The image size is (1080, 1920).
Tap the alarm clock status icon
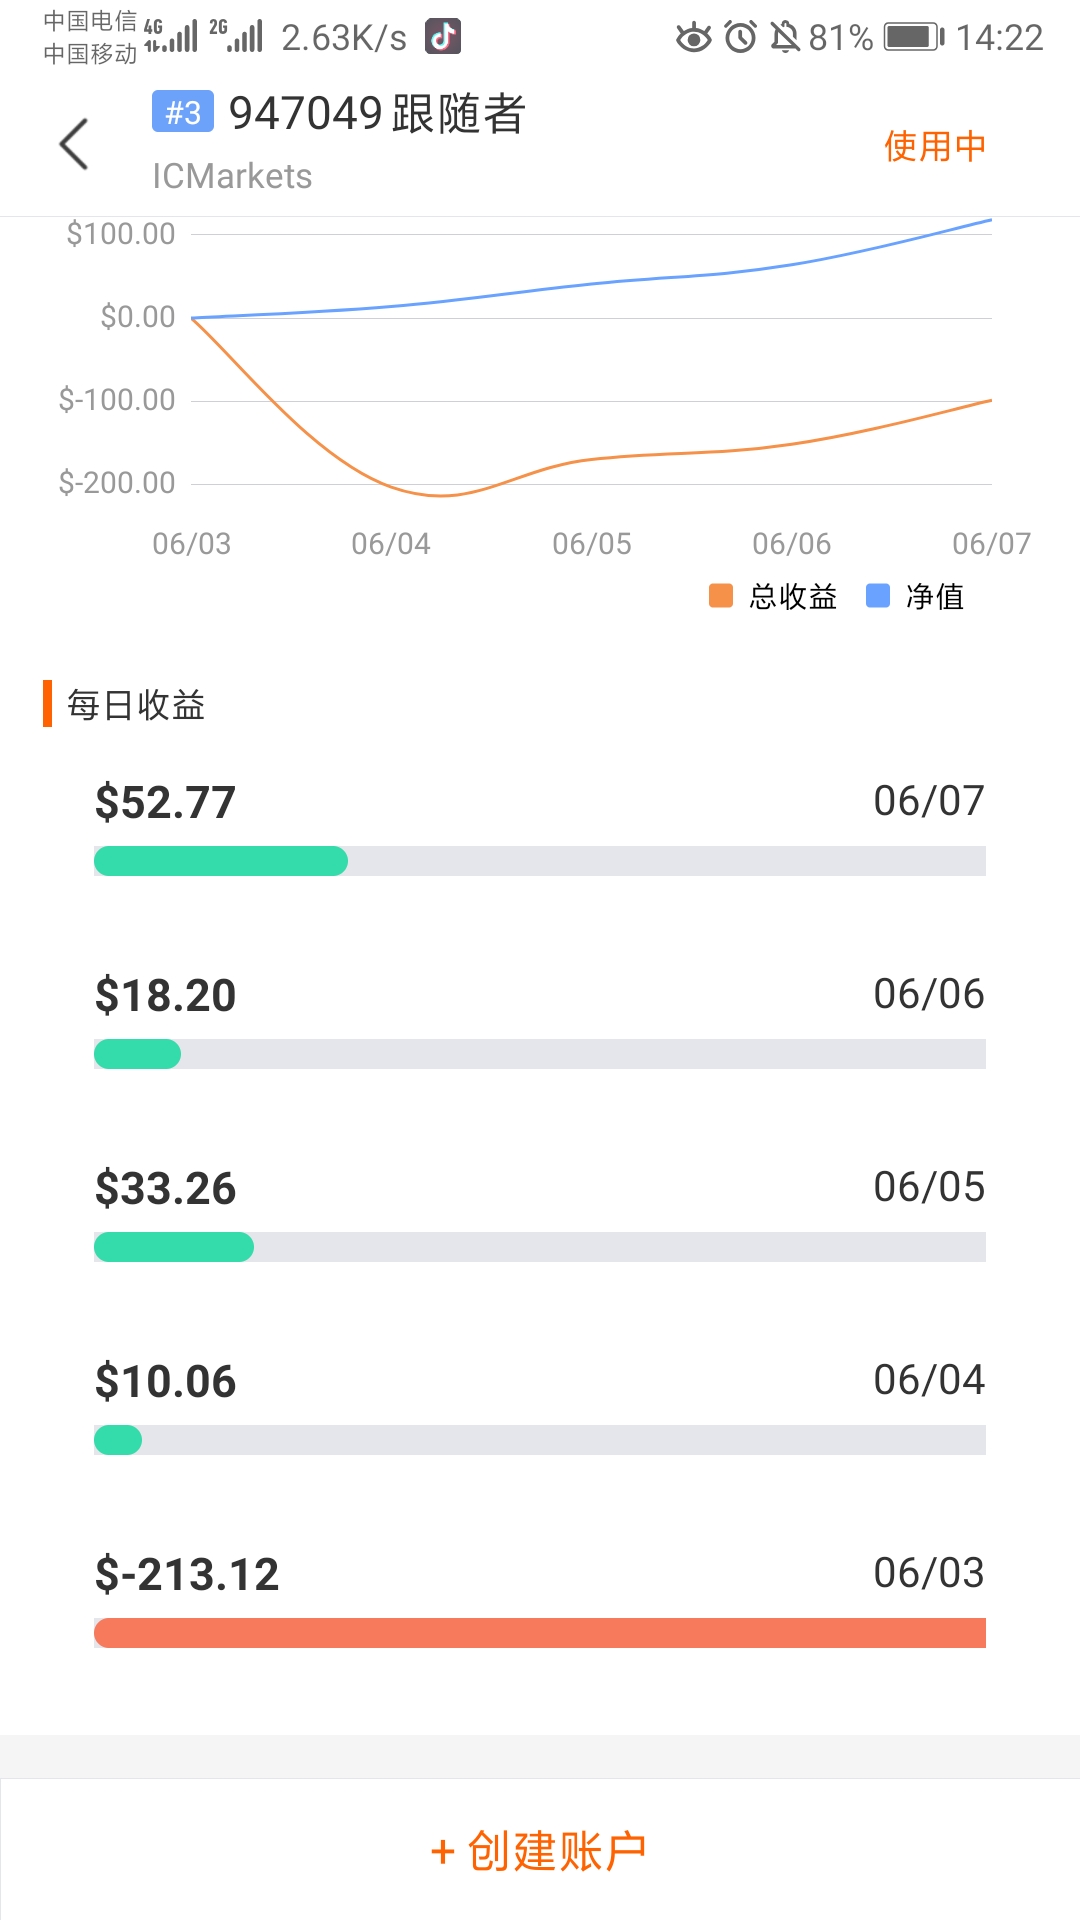pos(740,37)
